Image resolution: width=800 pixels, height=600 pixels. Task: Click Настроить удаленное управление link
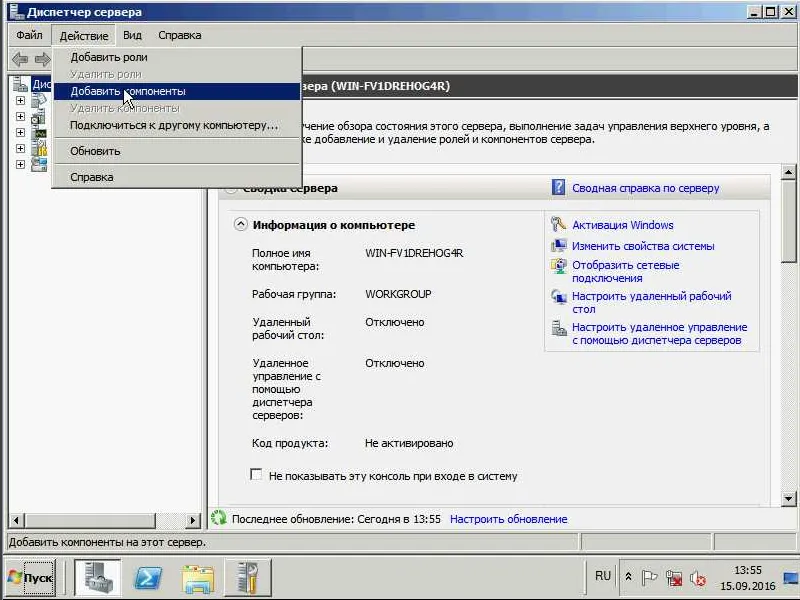click(x=659, y=334)
